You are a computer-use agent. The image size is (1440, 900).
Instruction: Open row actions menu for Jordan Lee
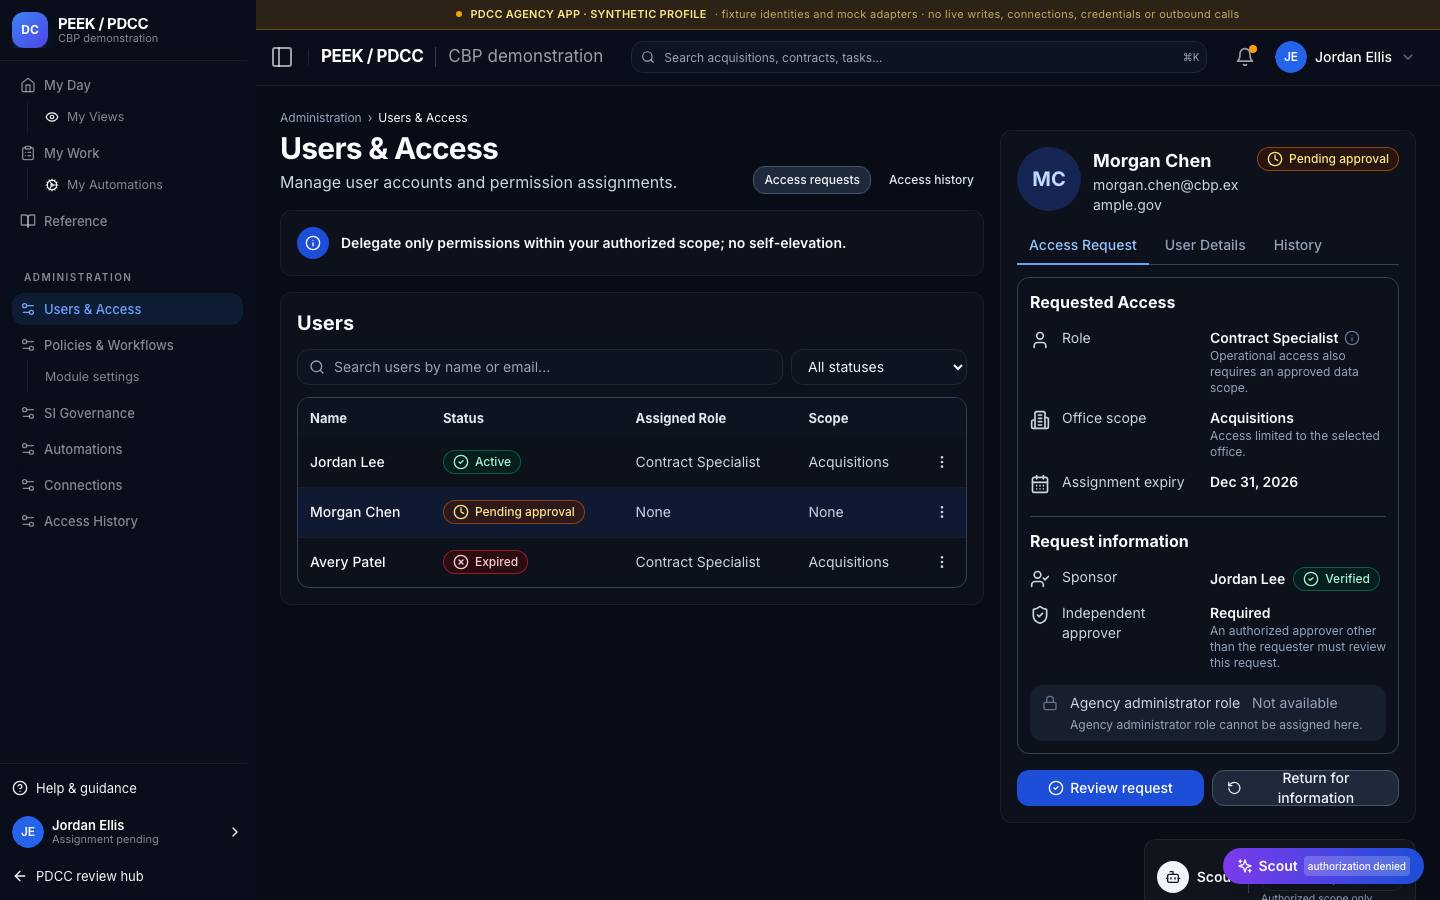click(941, 462)
